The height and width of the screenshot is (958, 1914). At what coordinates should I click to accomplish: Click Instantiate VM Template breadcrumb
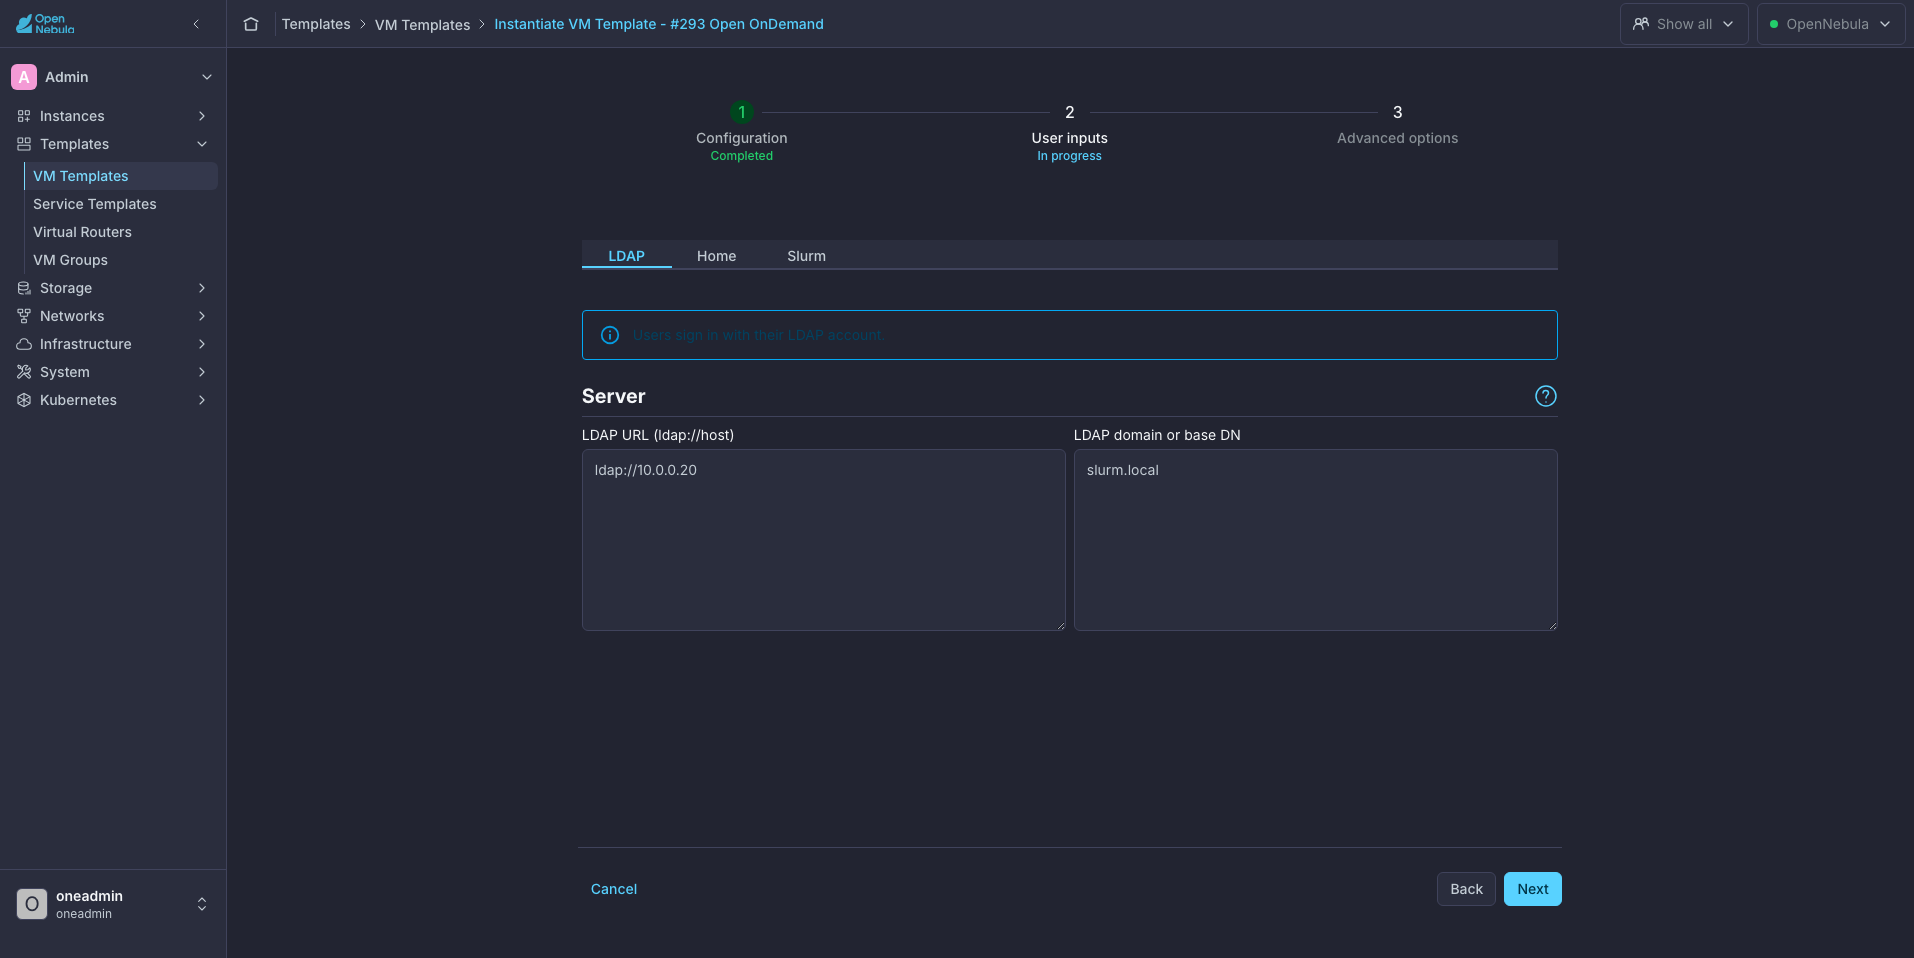659,24
